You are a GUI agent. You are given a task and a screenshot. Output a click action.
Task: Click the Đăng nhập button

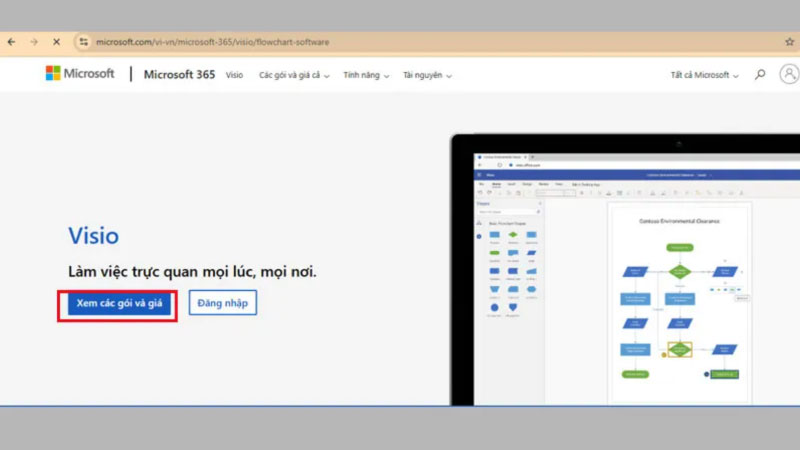click(x=222, y=303)
